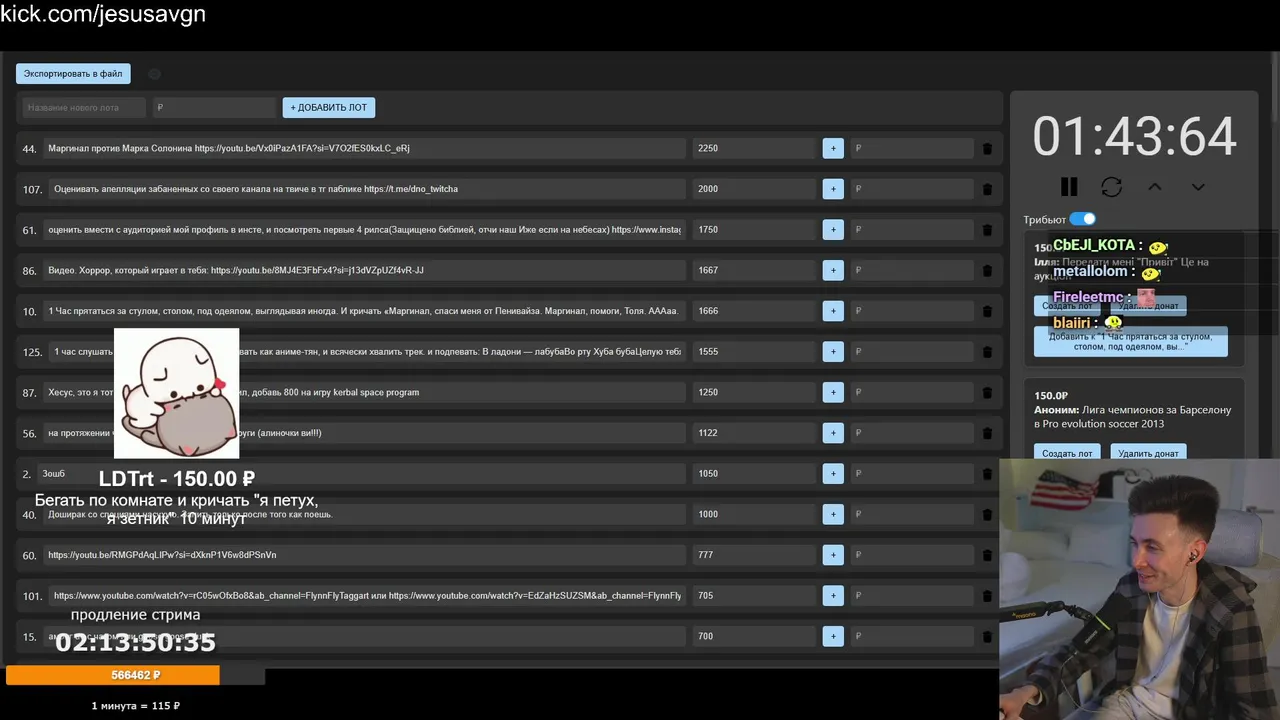Pause the auction timer
Image resolution: width=1280 pixels, height=720 pixels.
tap(1069, 187)
